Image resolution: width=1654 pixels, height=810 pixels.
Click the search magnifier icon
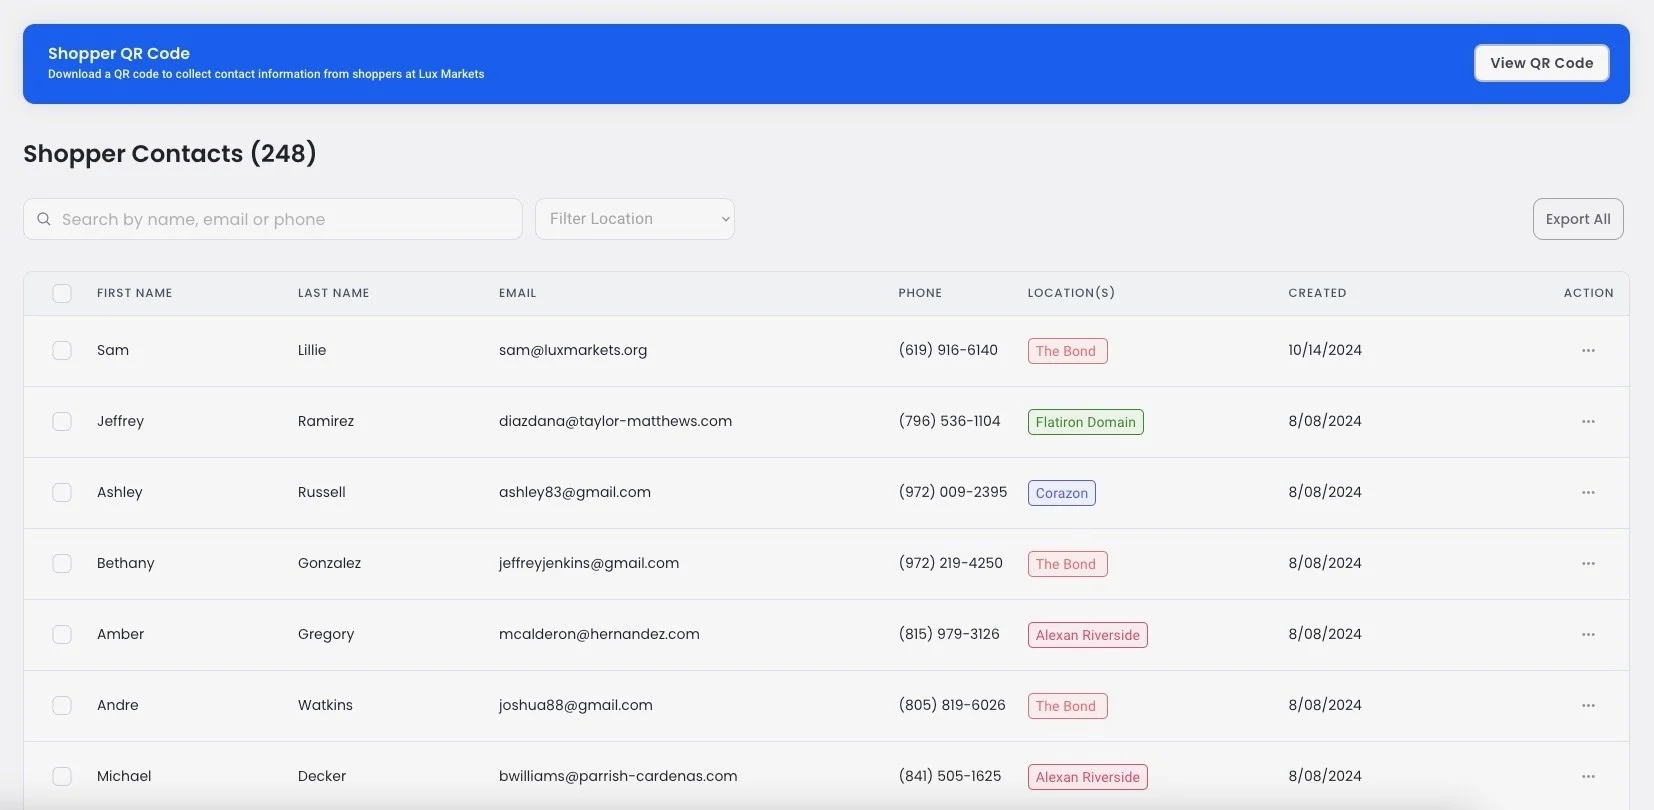click(44, 219)
